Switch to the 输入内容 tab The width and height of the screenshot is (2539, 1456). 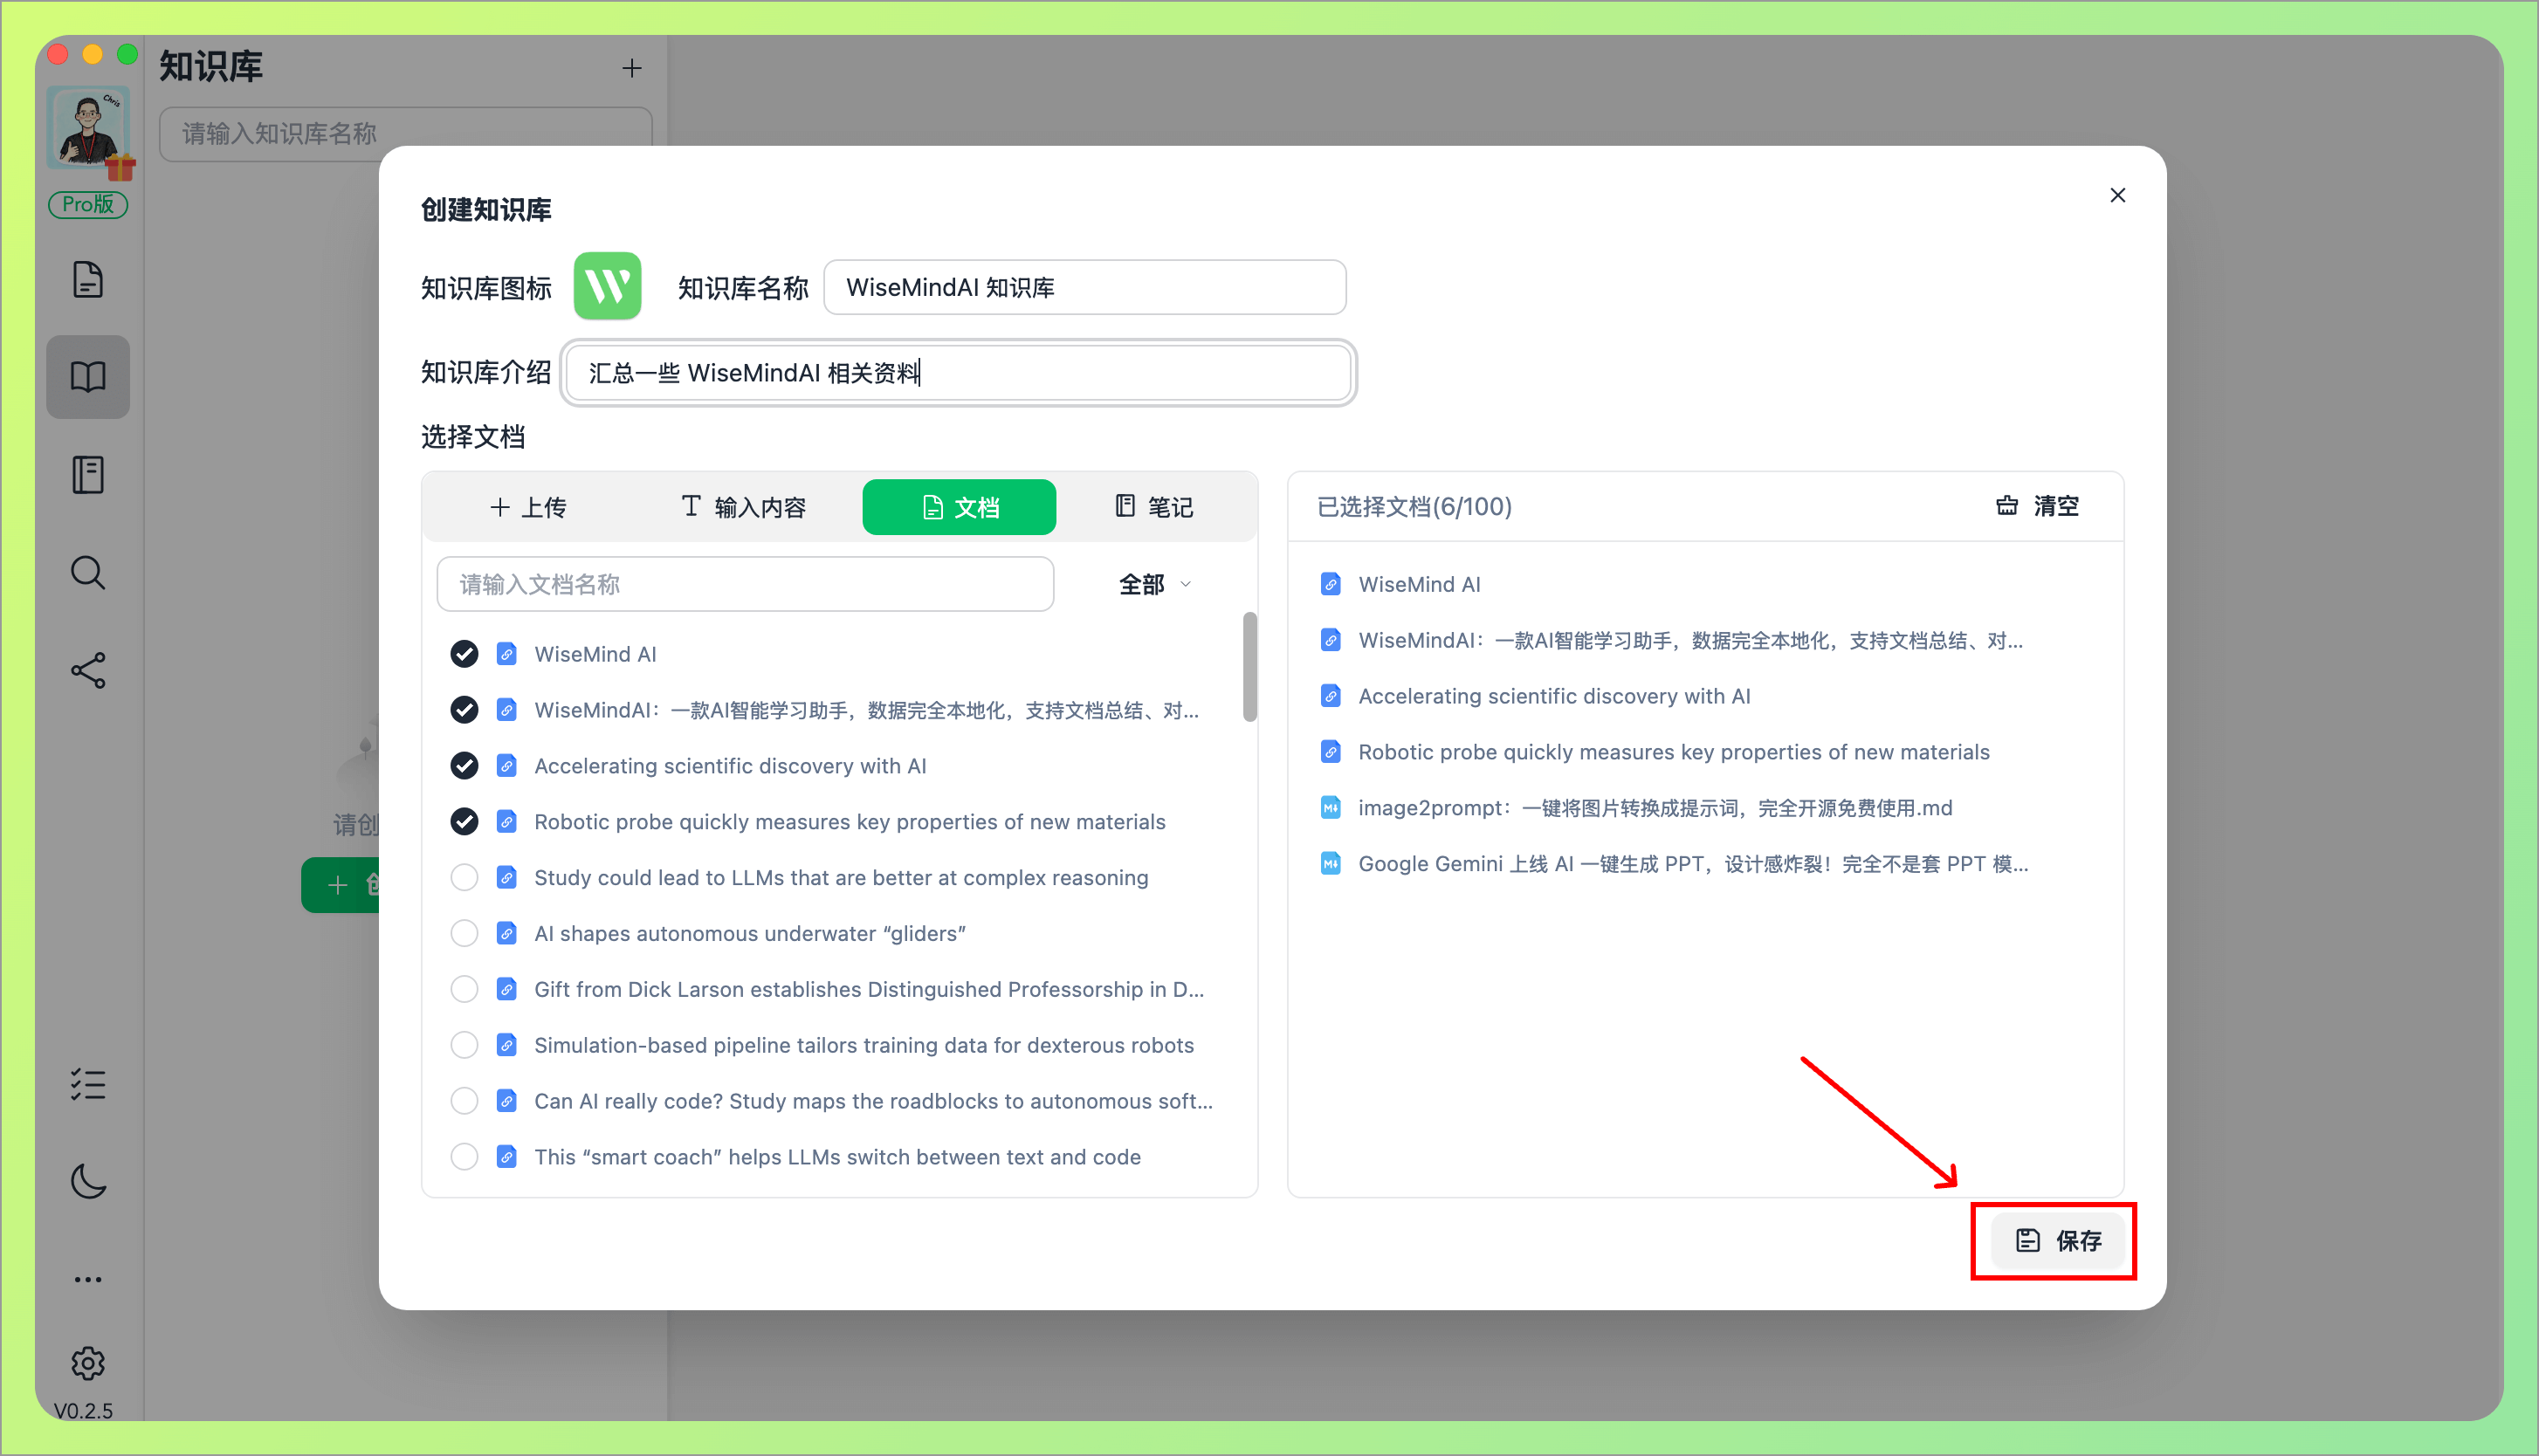[744, 507]
